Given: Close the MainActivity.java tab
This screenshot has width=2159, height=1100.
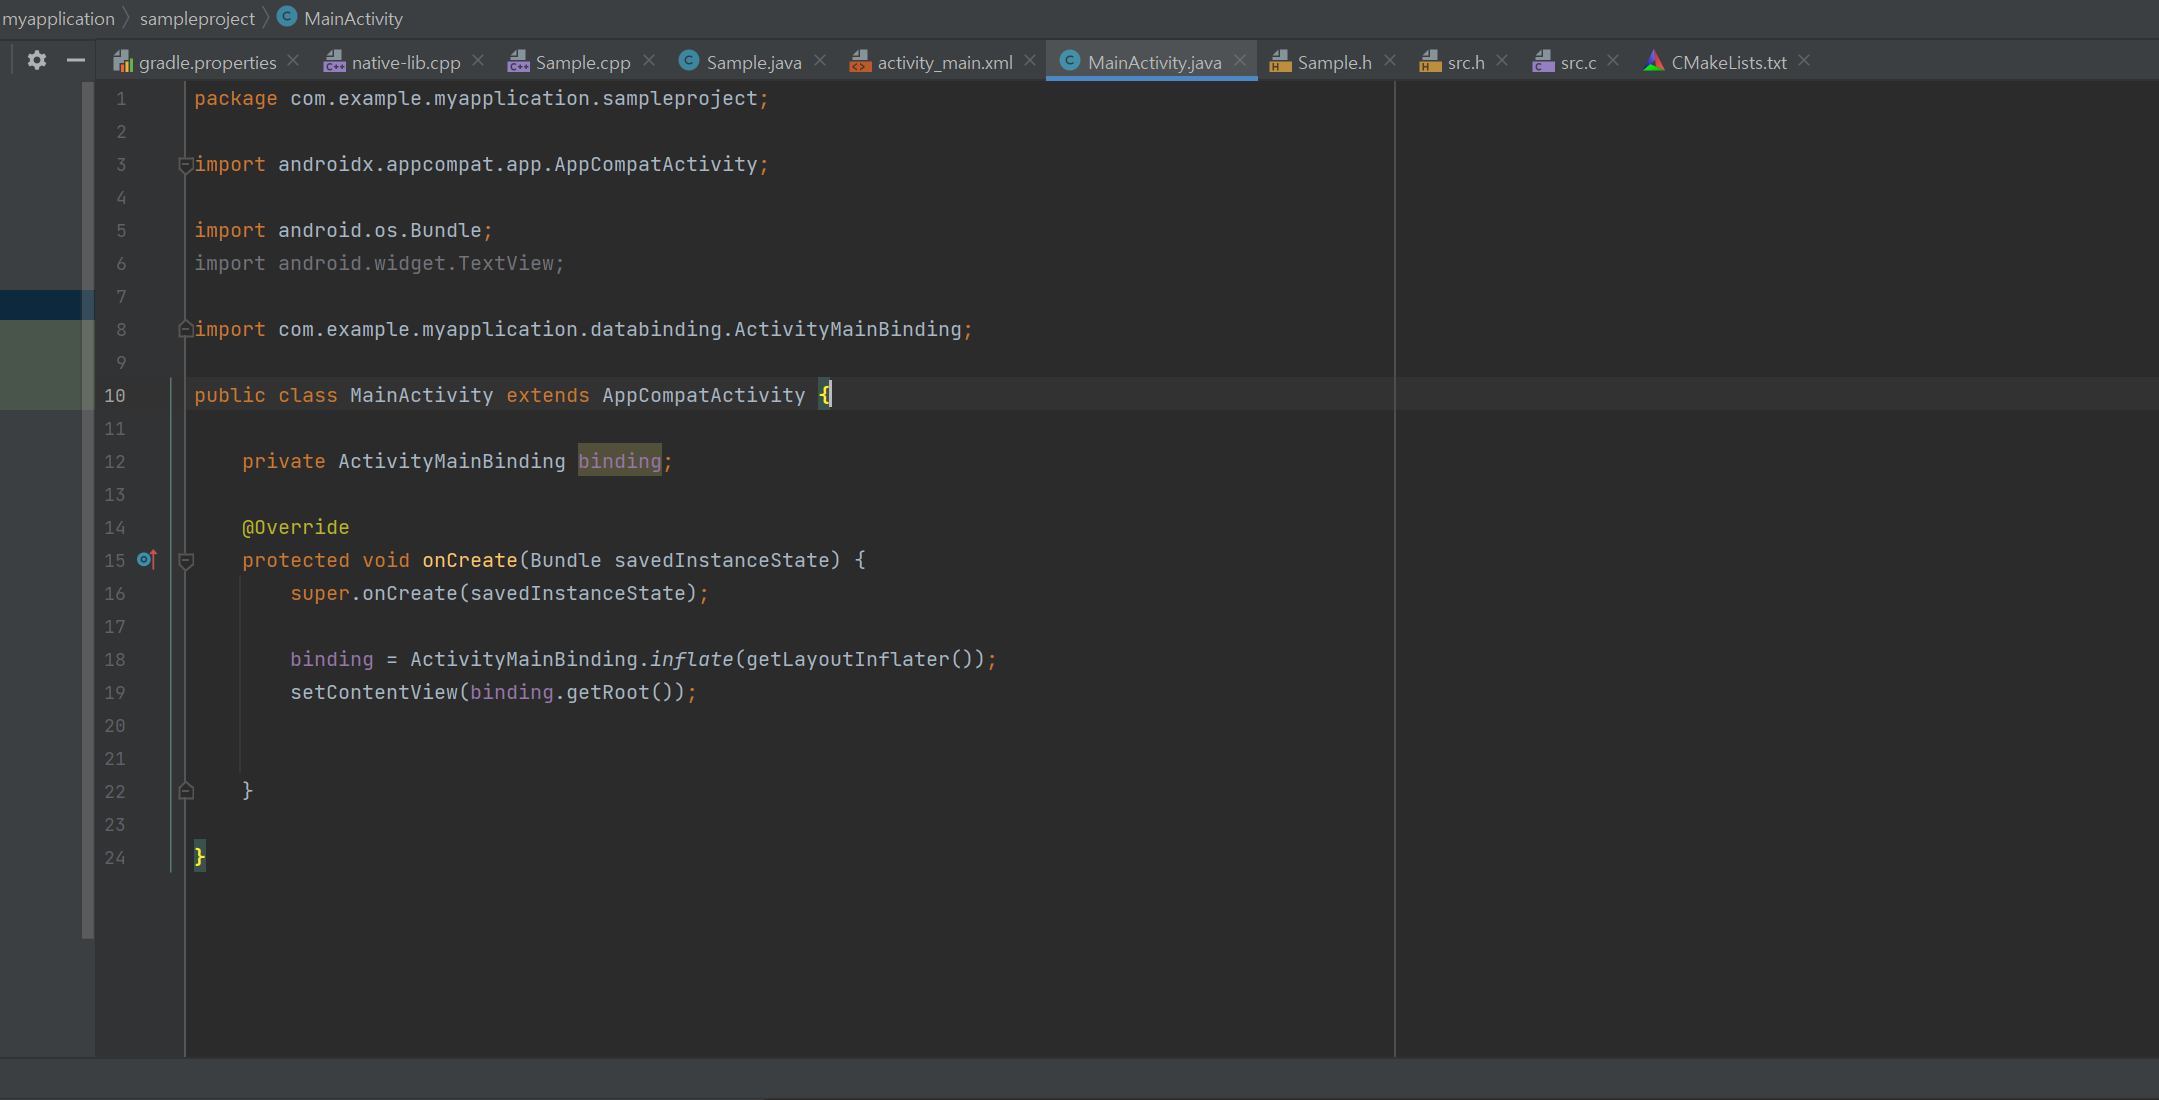Looking at the screenshot, I should (x=1240, y=61).
